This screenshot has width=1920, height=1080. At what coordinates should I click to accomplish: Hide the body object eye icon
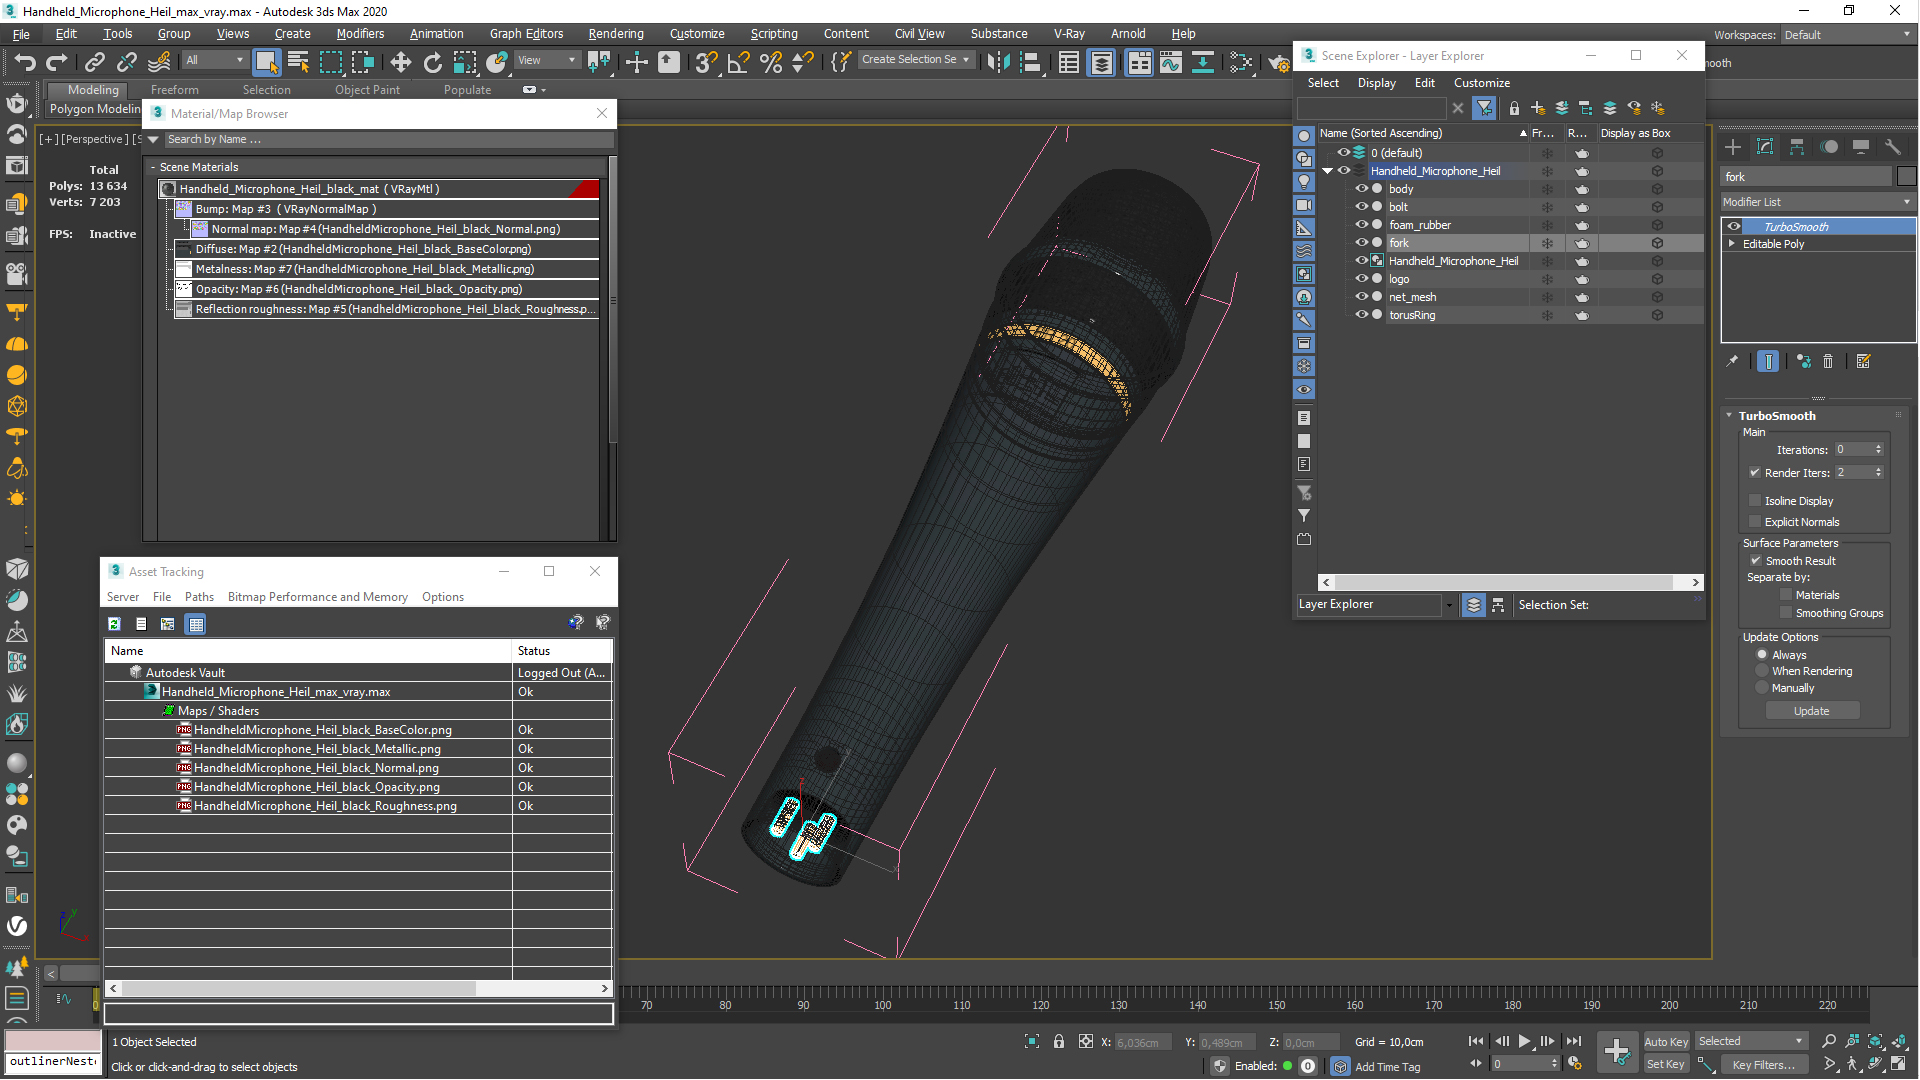pos(1361,189)
